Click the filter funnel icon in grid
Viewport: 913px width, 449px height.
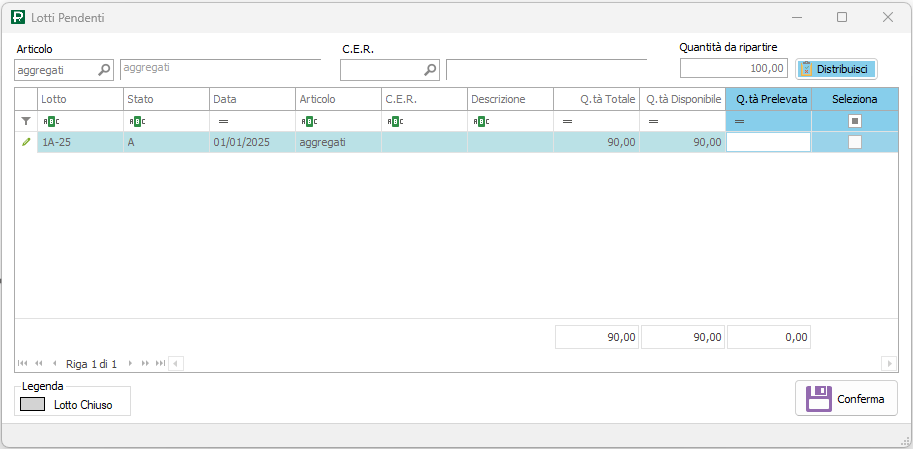coord(26,121)
